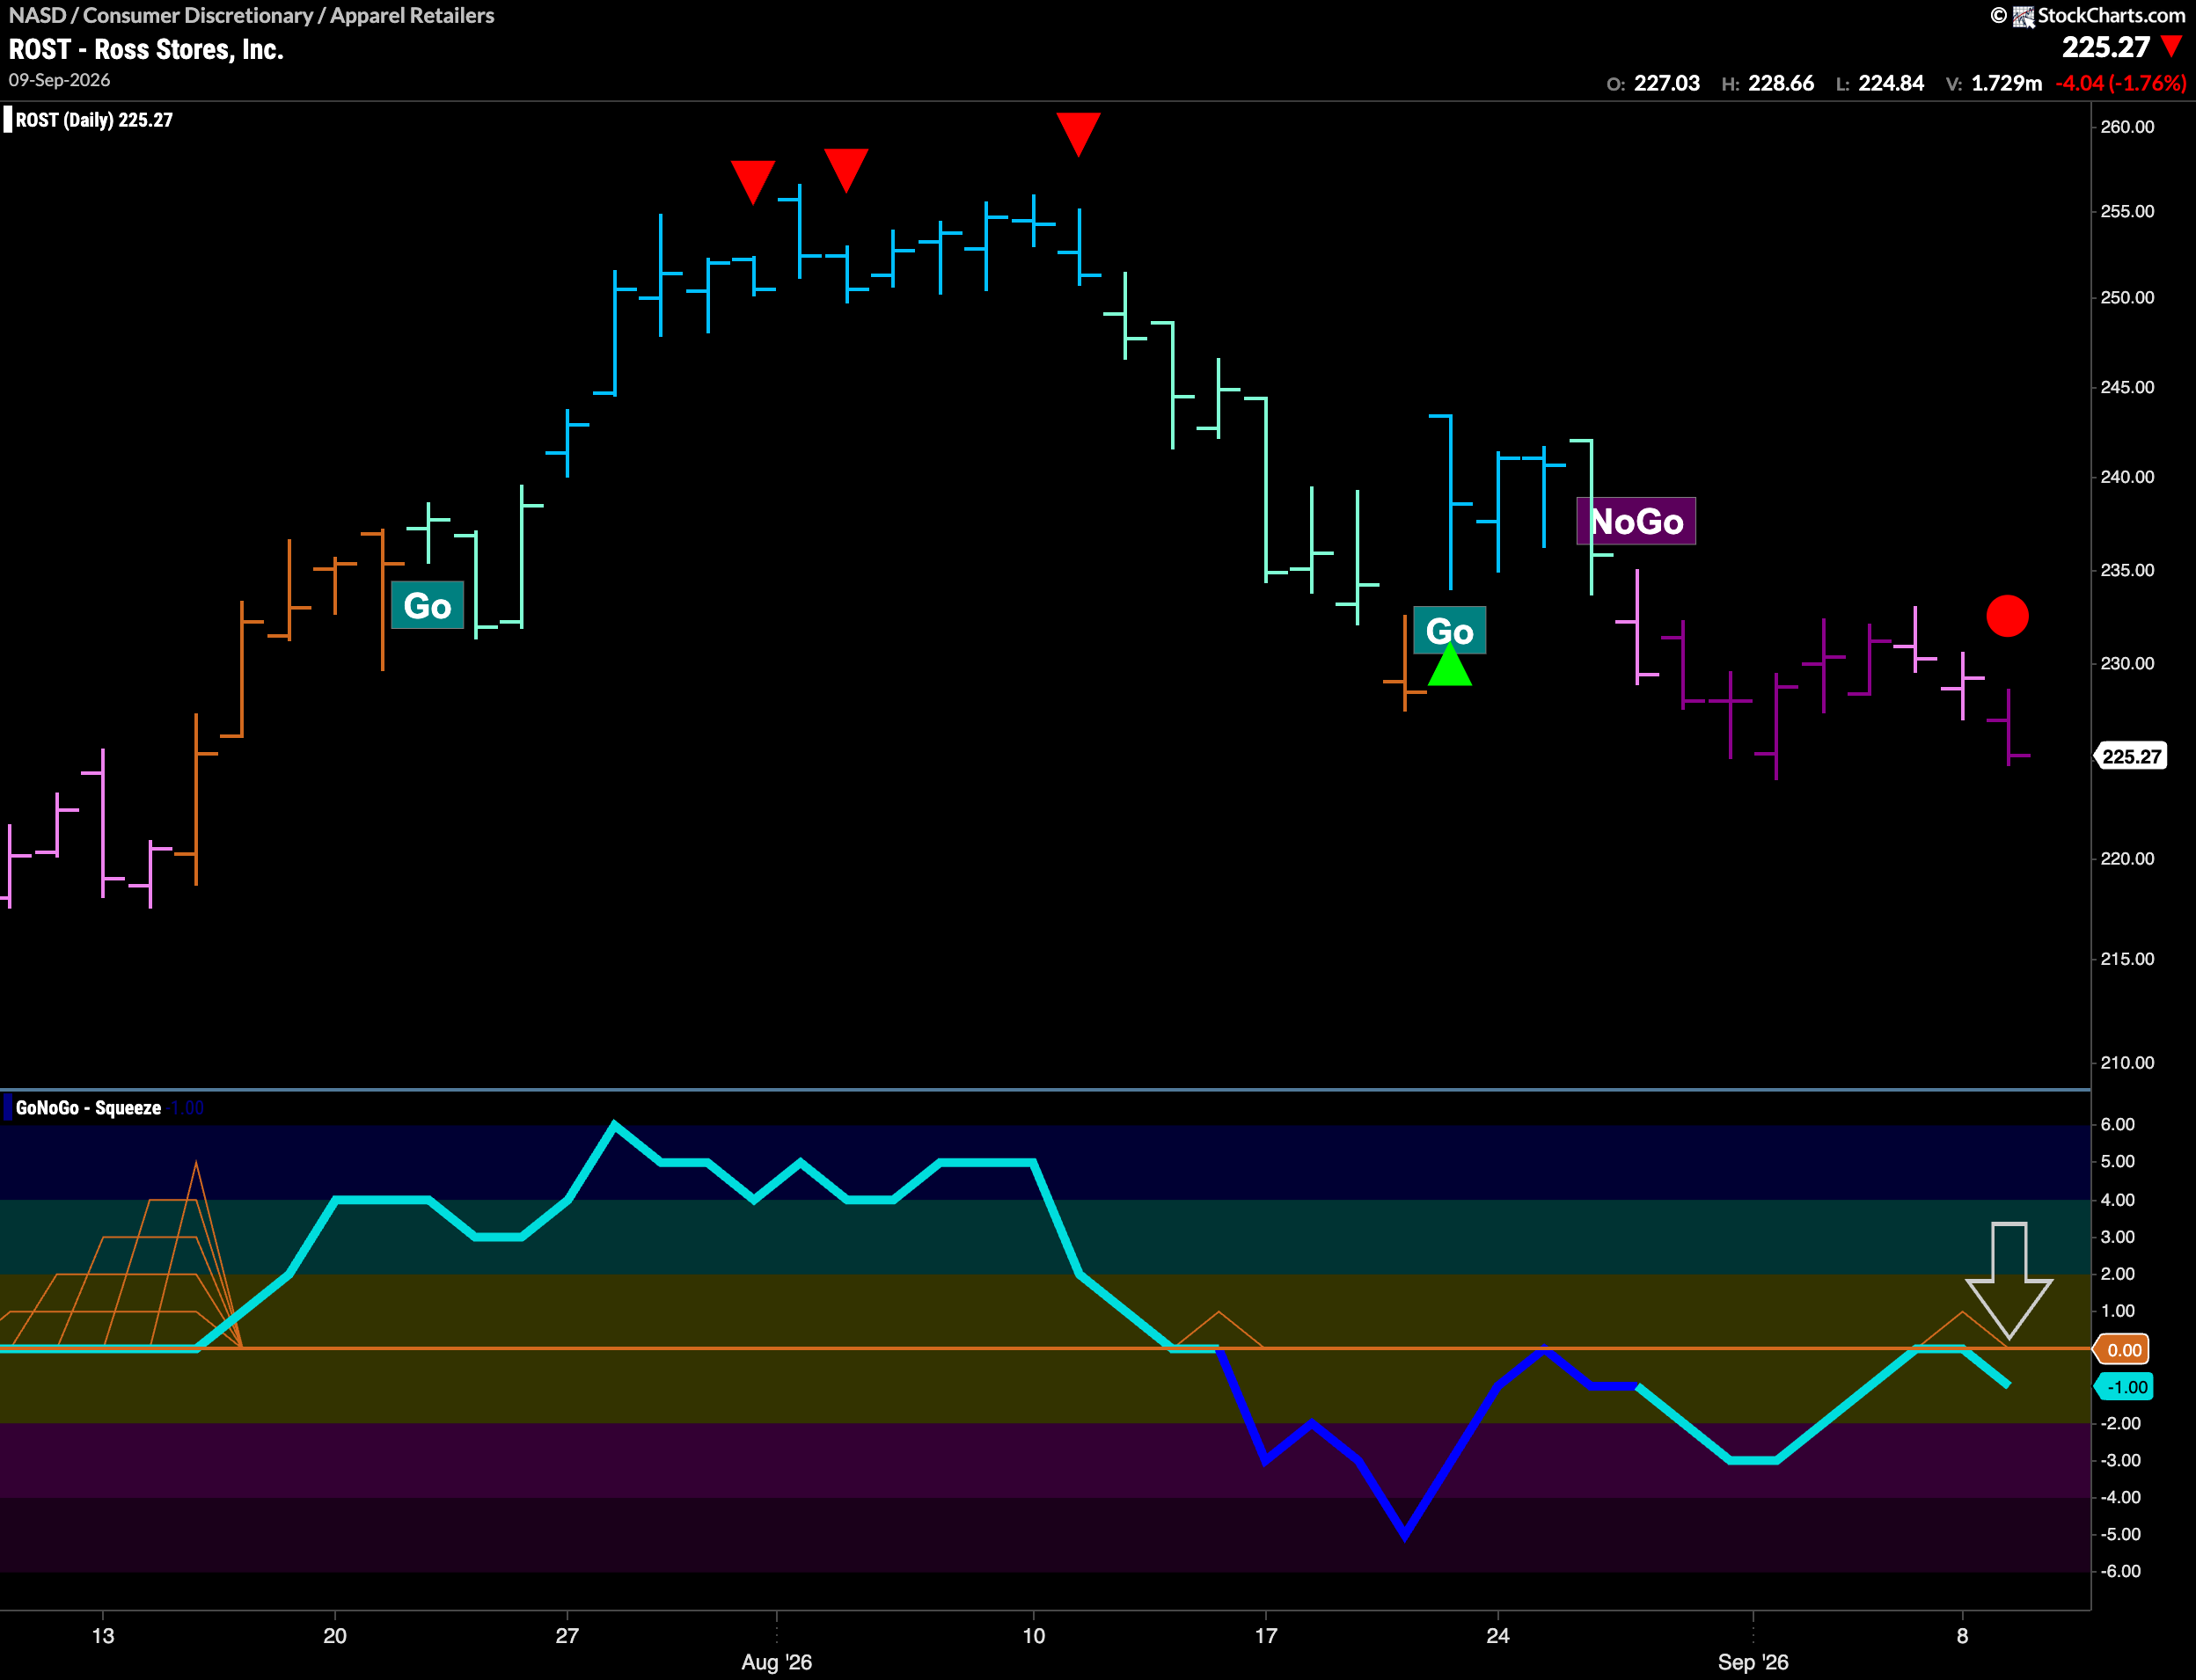Click the StockCharts.com copyright text

click(2111, 16)
